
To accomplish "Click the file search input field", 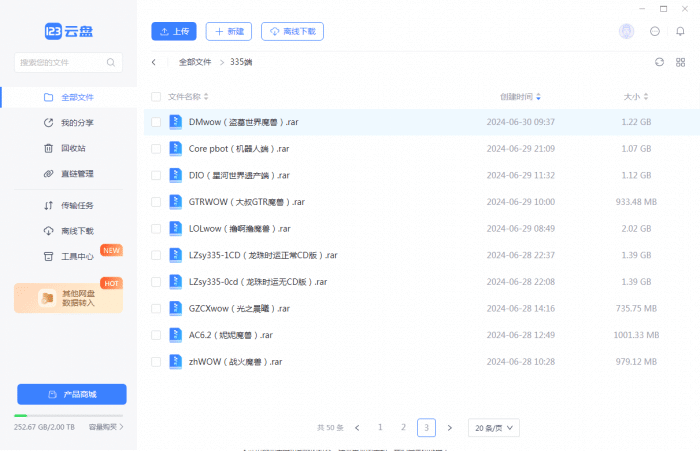I will pos(69,62).
